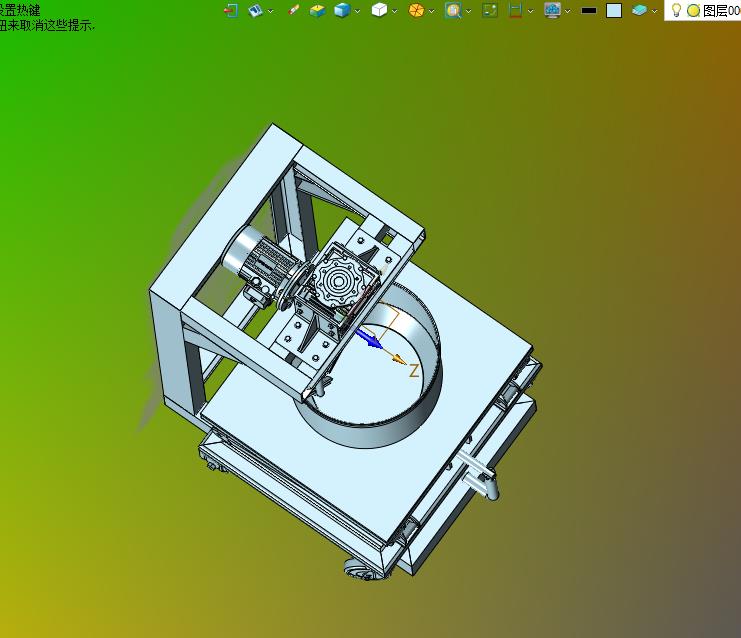Screen dimensions: 741x638
Task: Expand the white cube style dropdown arrow
Action: tap(395, 11)
